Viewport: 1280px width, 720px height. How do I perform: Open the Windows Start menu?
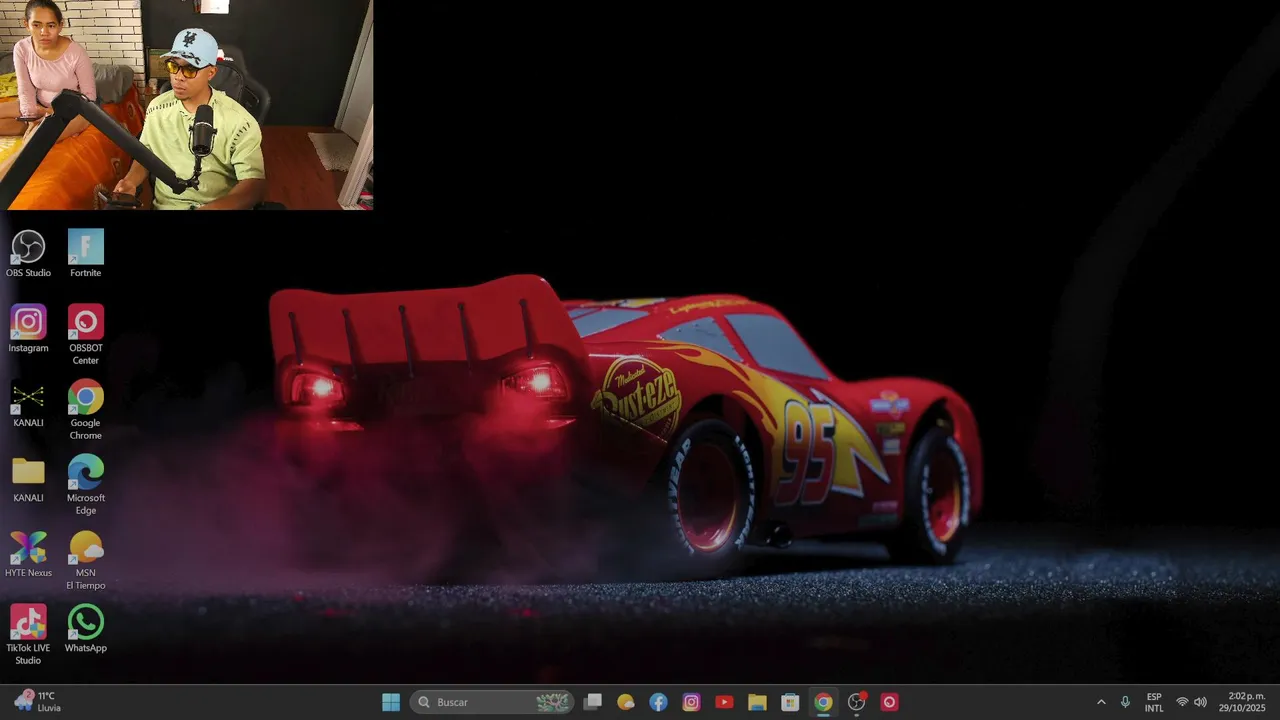pos(391,702)
